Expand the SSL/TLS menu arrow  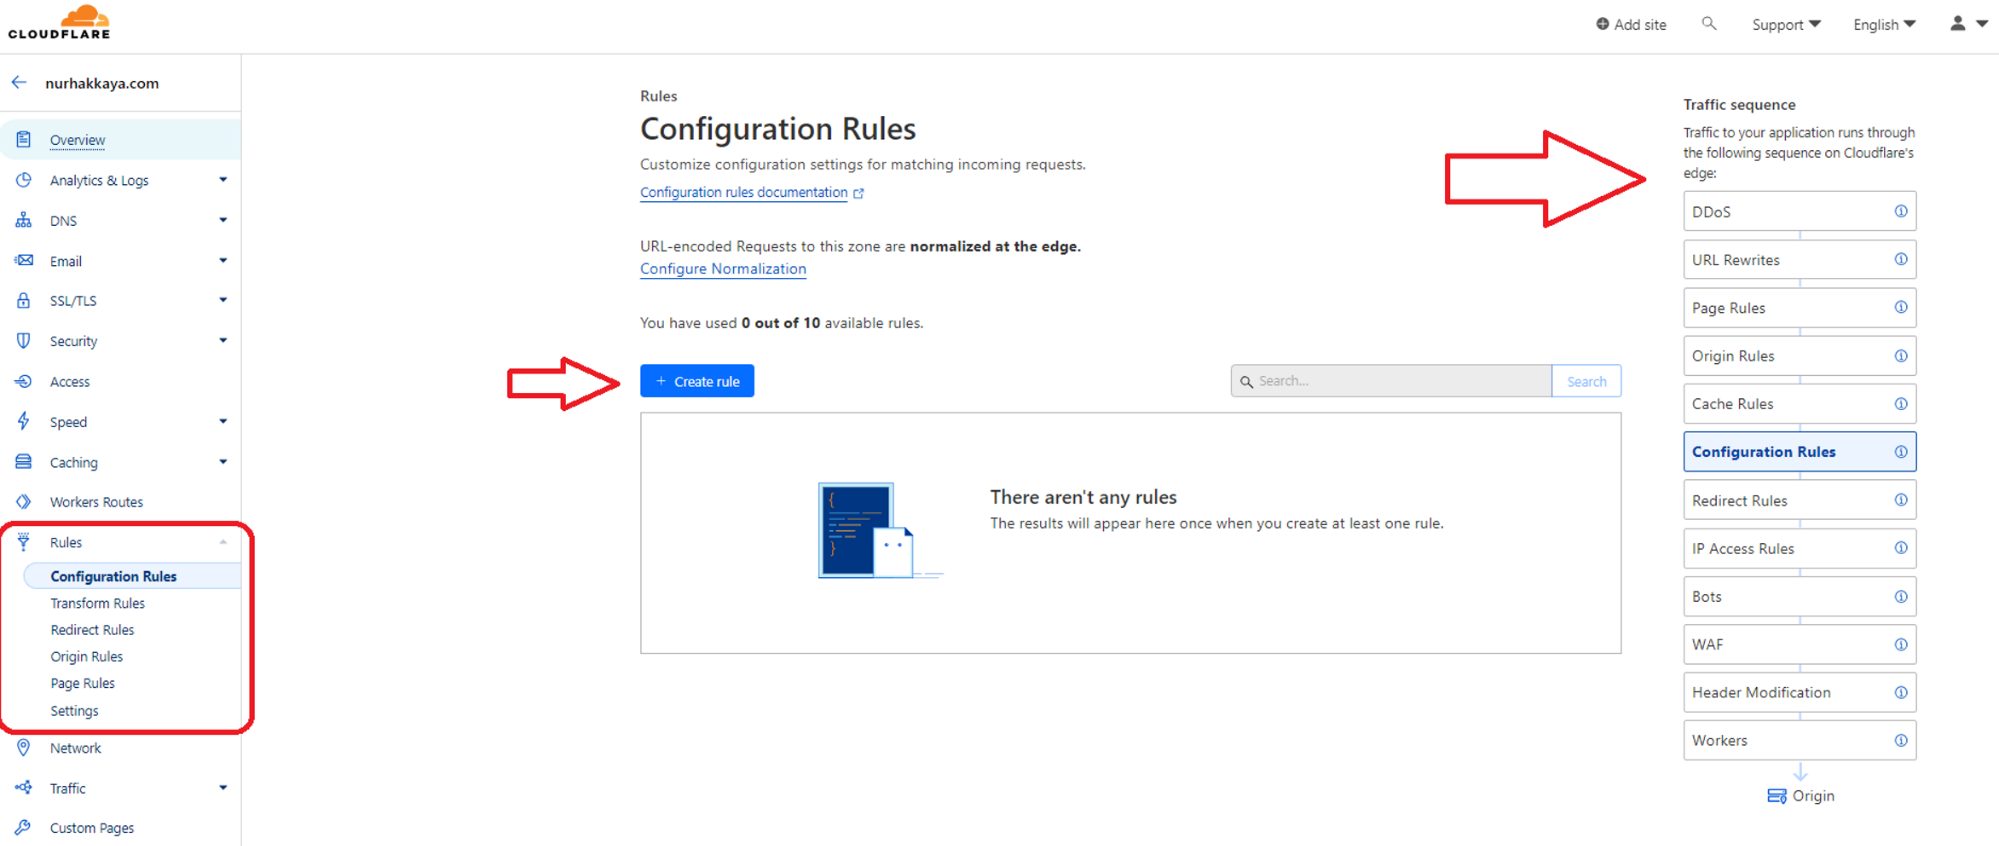click(x=223, y=300)
